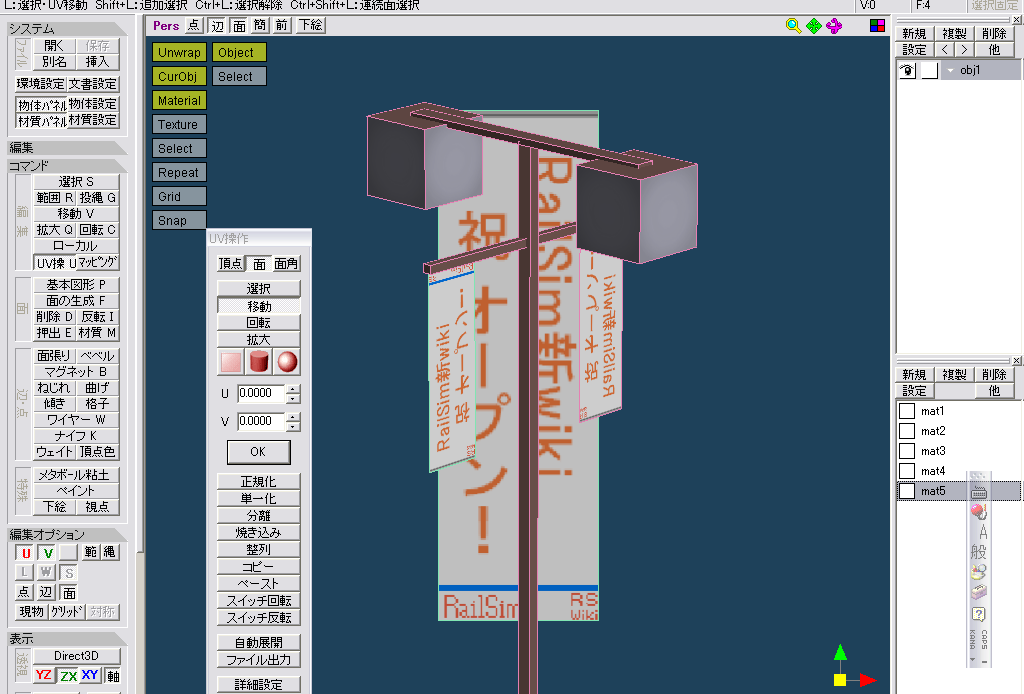Close the material panel with X
Image resolution: width=1024 pixels, height=694 pixels.
(1016, 360)
